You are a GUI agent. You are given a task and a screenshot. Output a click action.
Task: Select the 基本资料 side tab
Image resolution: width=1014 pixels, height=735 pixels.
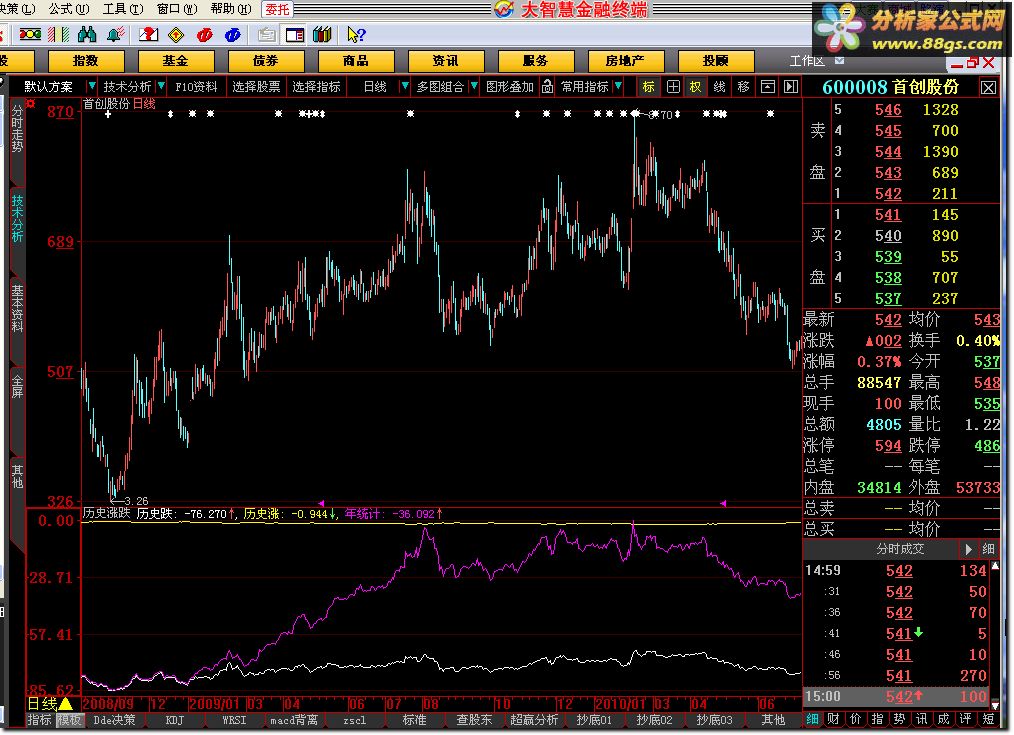[17, 309]
